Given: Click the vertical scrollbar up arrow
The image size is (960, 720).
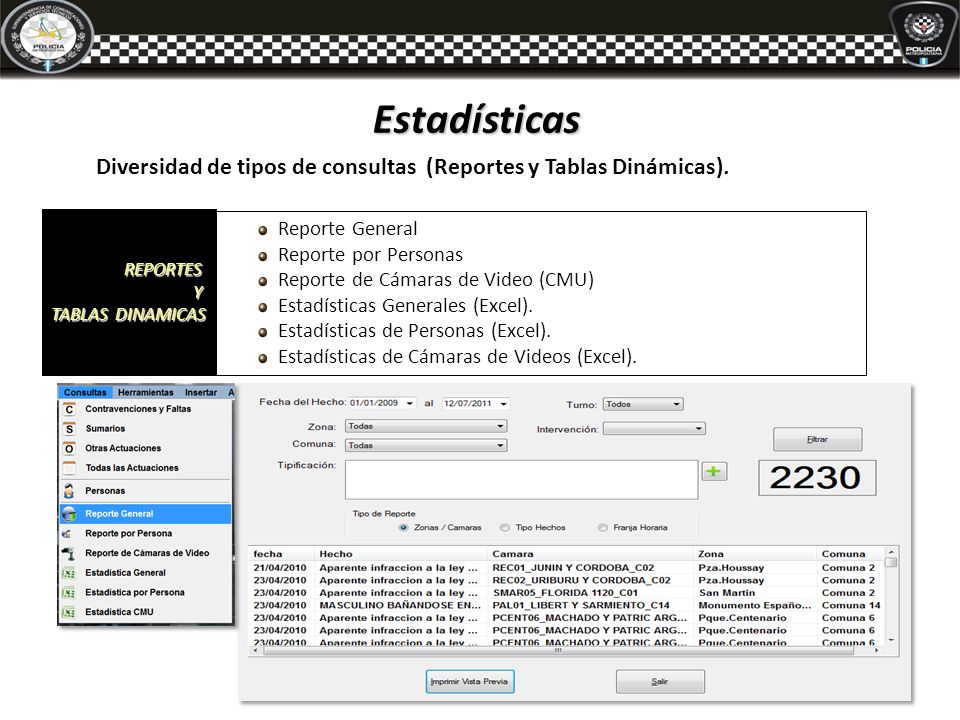Looking at the screenshot, I should click(891, 552).
